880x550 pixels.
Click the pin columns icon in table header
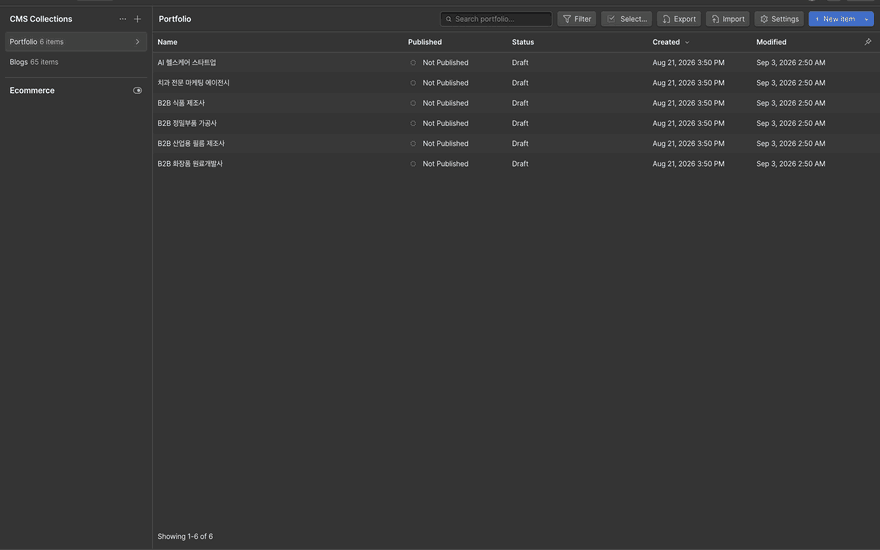pyautogui.click(x=868, y=42)
